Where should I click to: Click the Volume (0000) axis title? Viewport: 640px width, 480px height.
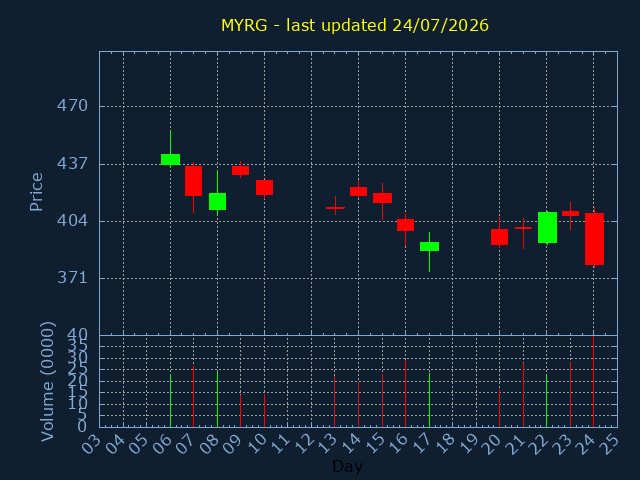coord(47,382)
